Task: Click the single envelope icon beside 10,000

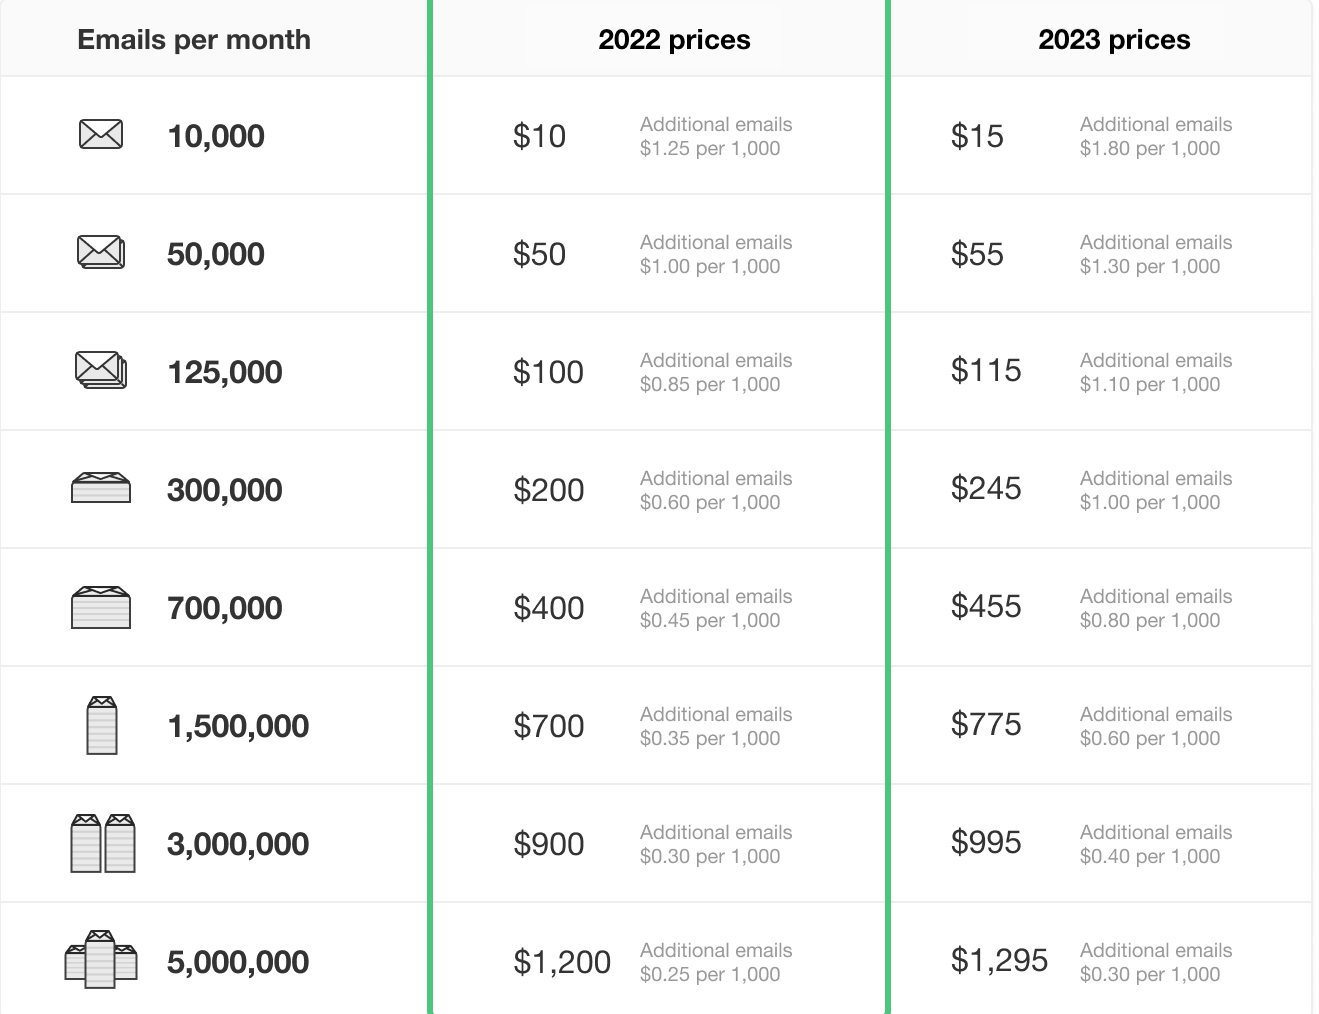Action: click(101, 134)
